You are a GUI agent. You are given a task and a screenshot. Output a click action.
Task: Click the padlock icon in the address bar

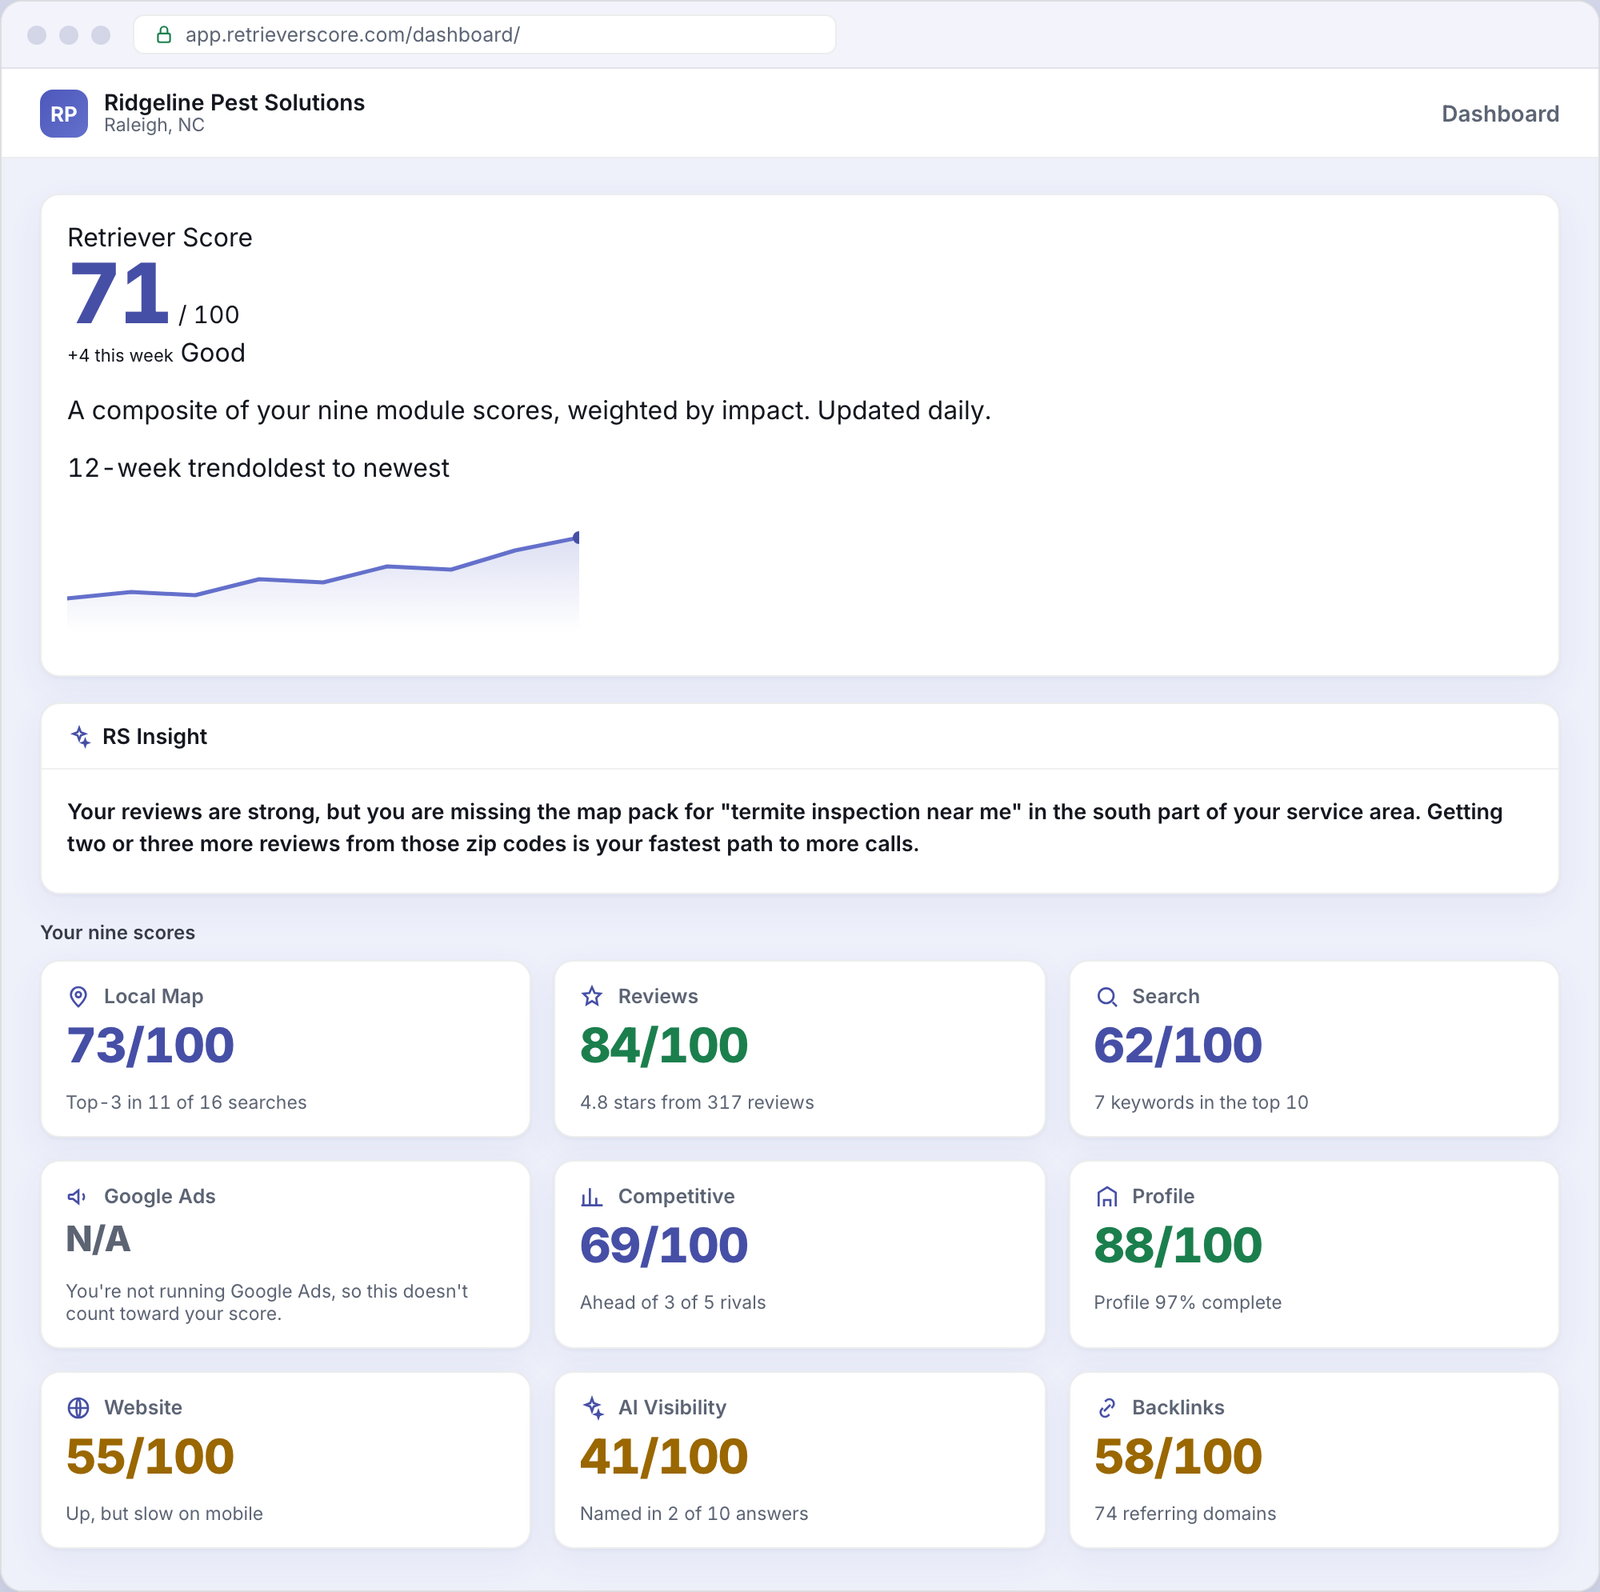(x=164, y=35)
